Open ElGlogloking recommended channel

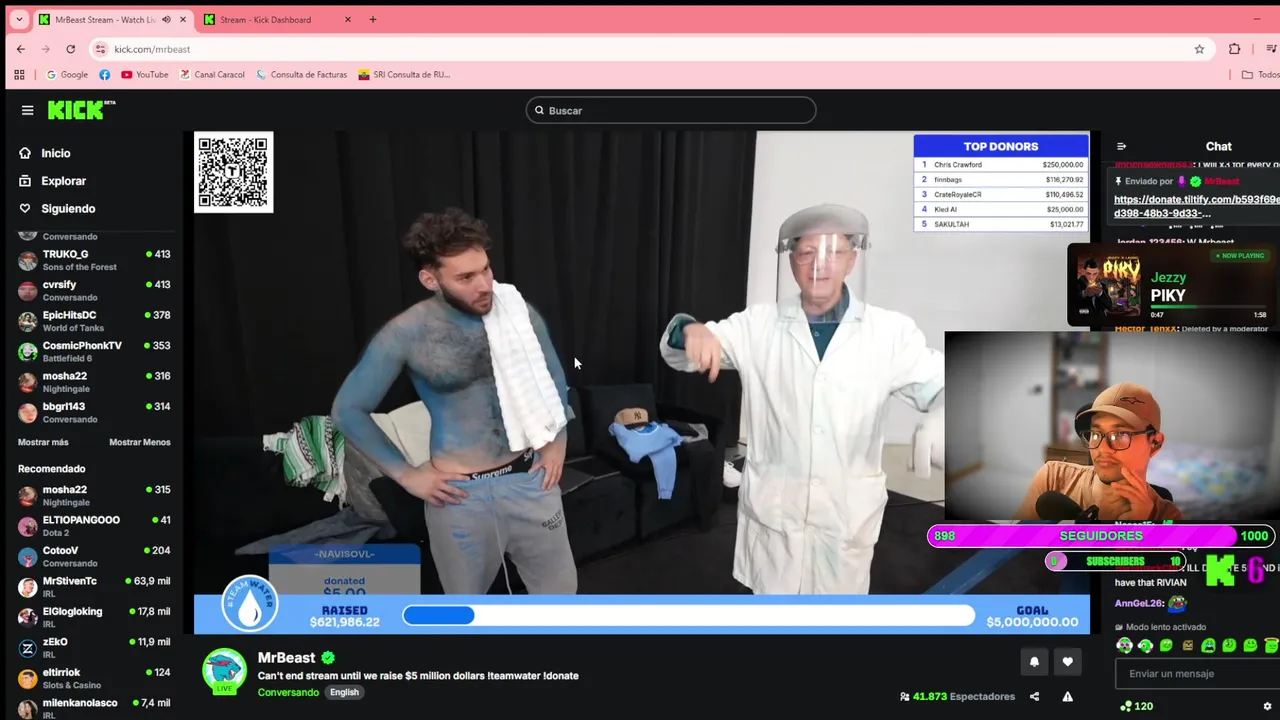pyautogui.click(x=94, y=617)
